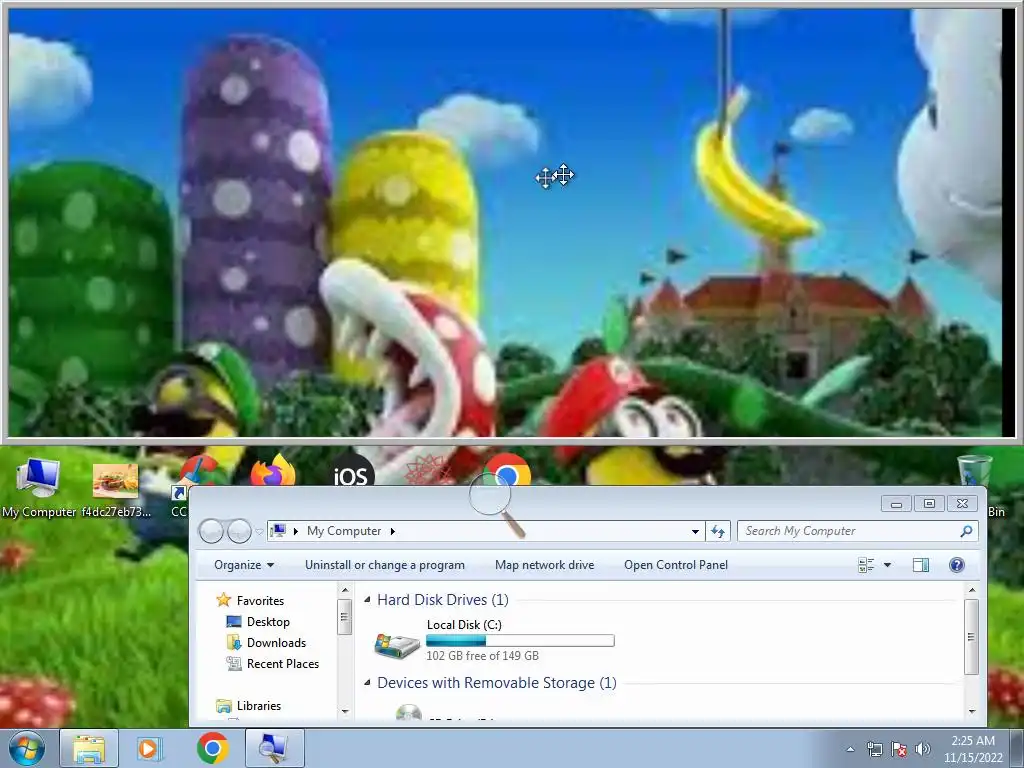The height and width of the screenshot is (768, 1024).
Task: Click the file list scroll down arrow
Action: [972, 711]
